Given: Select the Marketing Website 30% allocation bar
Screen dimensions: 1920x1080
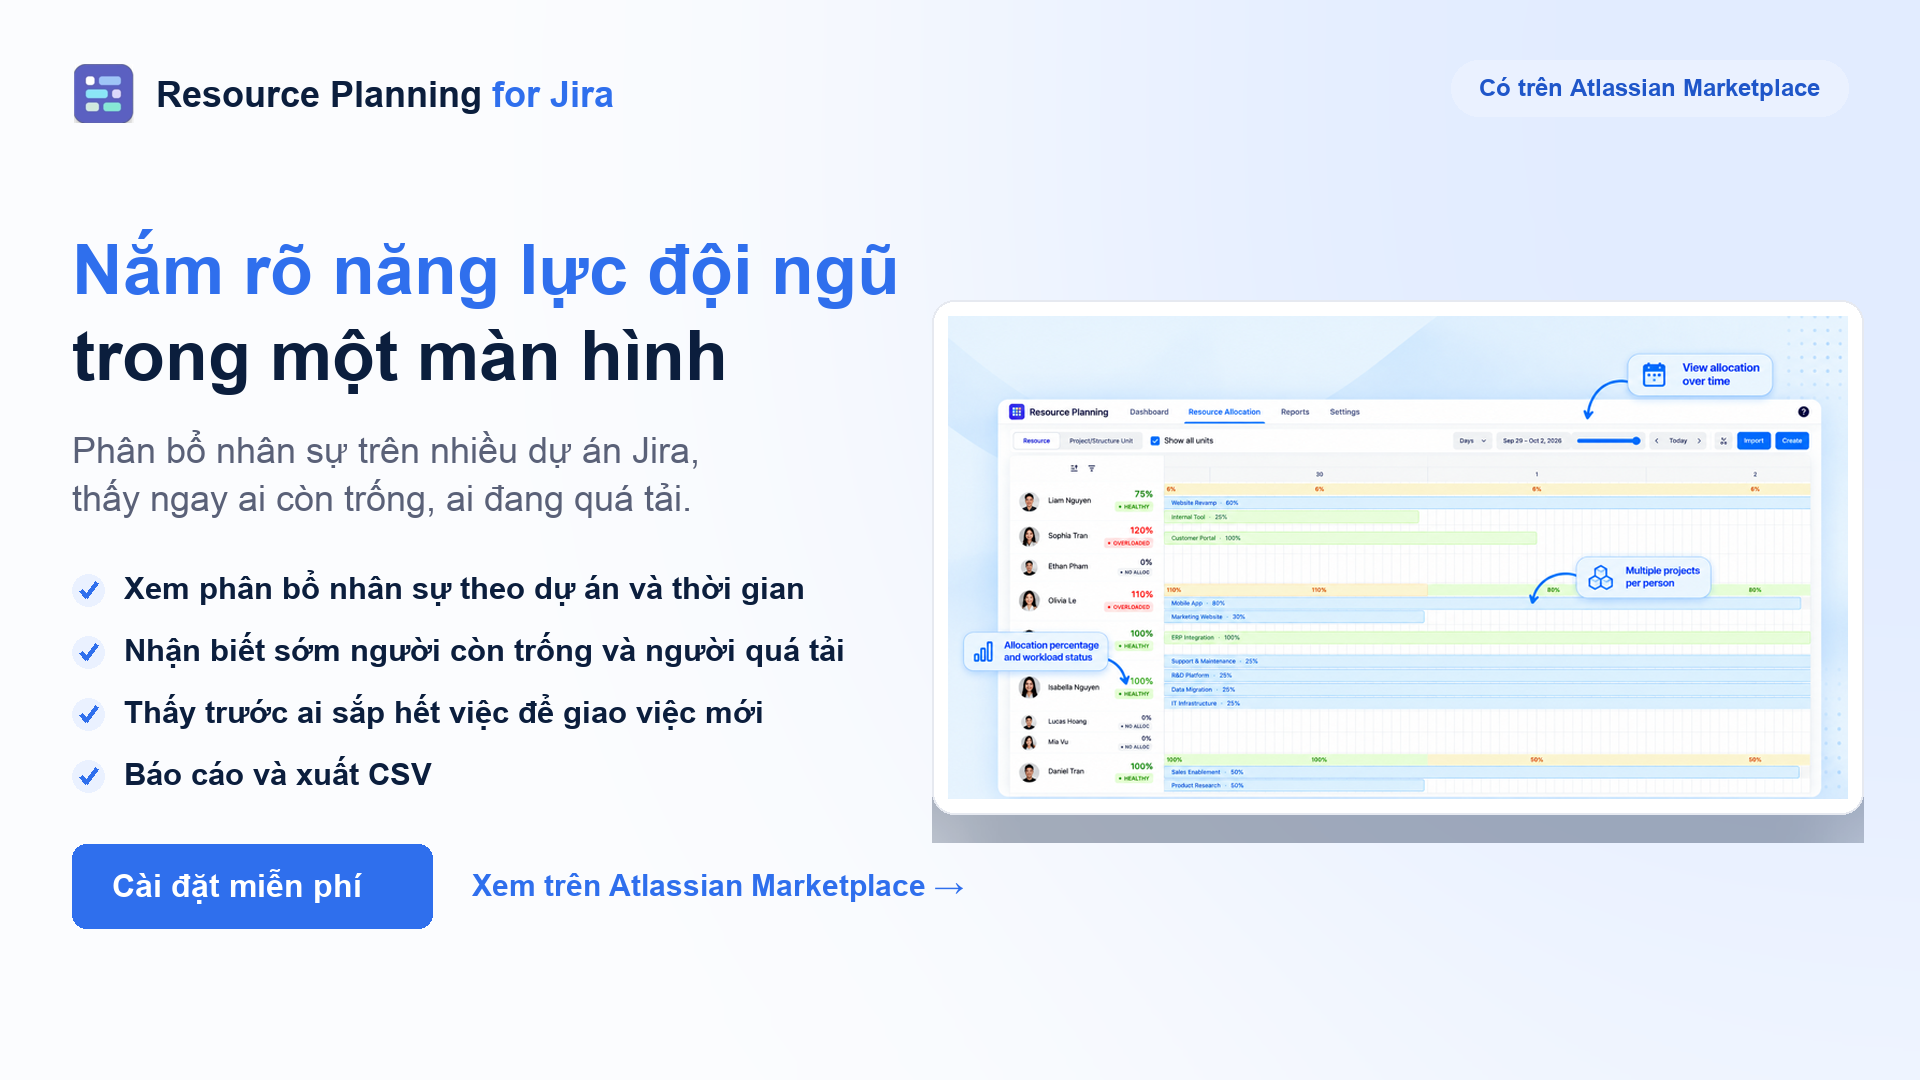Looking at the screenshot, I should coord(1295,617).
